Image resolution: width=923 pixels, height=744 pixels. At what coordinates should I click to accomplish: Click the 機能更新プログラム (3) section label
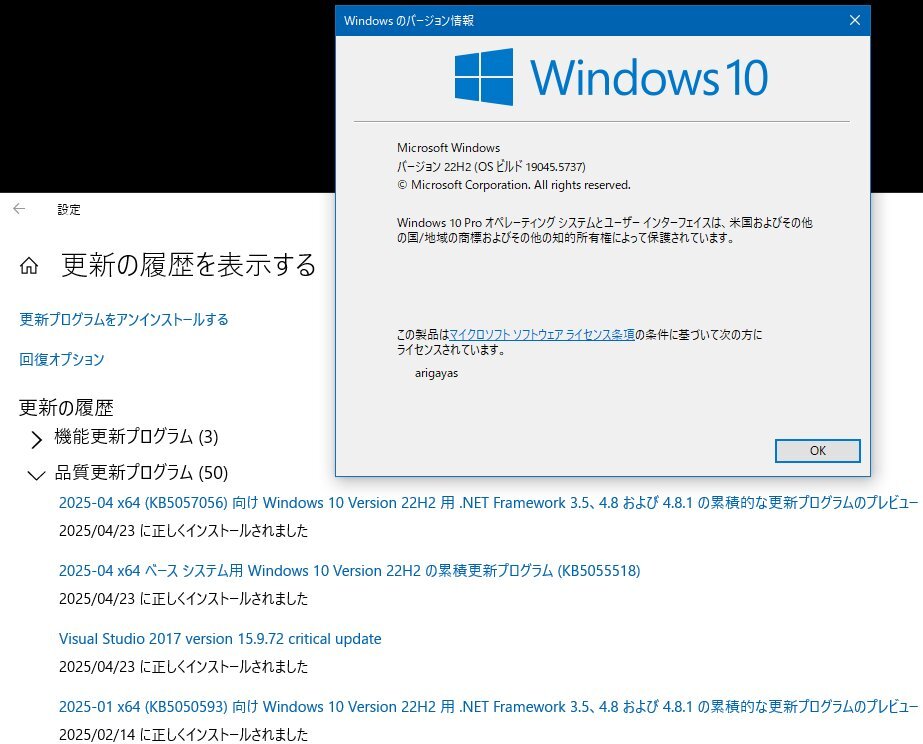click(137, 437)
